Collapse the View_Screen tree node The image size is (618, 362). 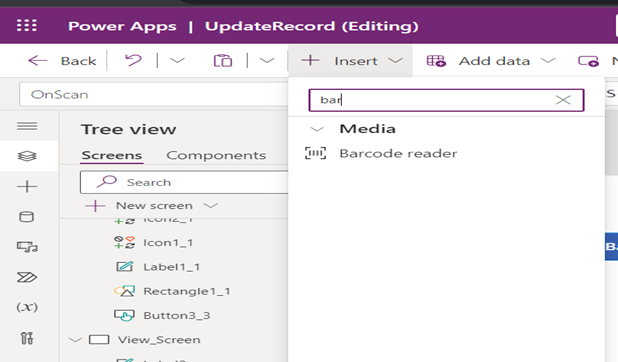point(75,340)
